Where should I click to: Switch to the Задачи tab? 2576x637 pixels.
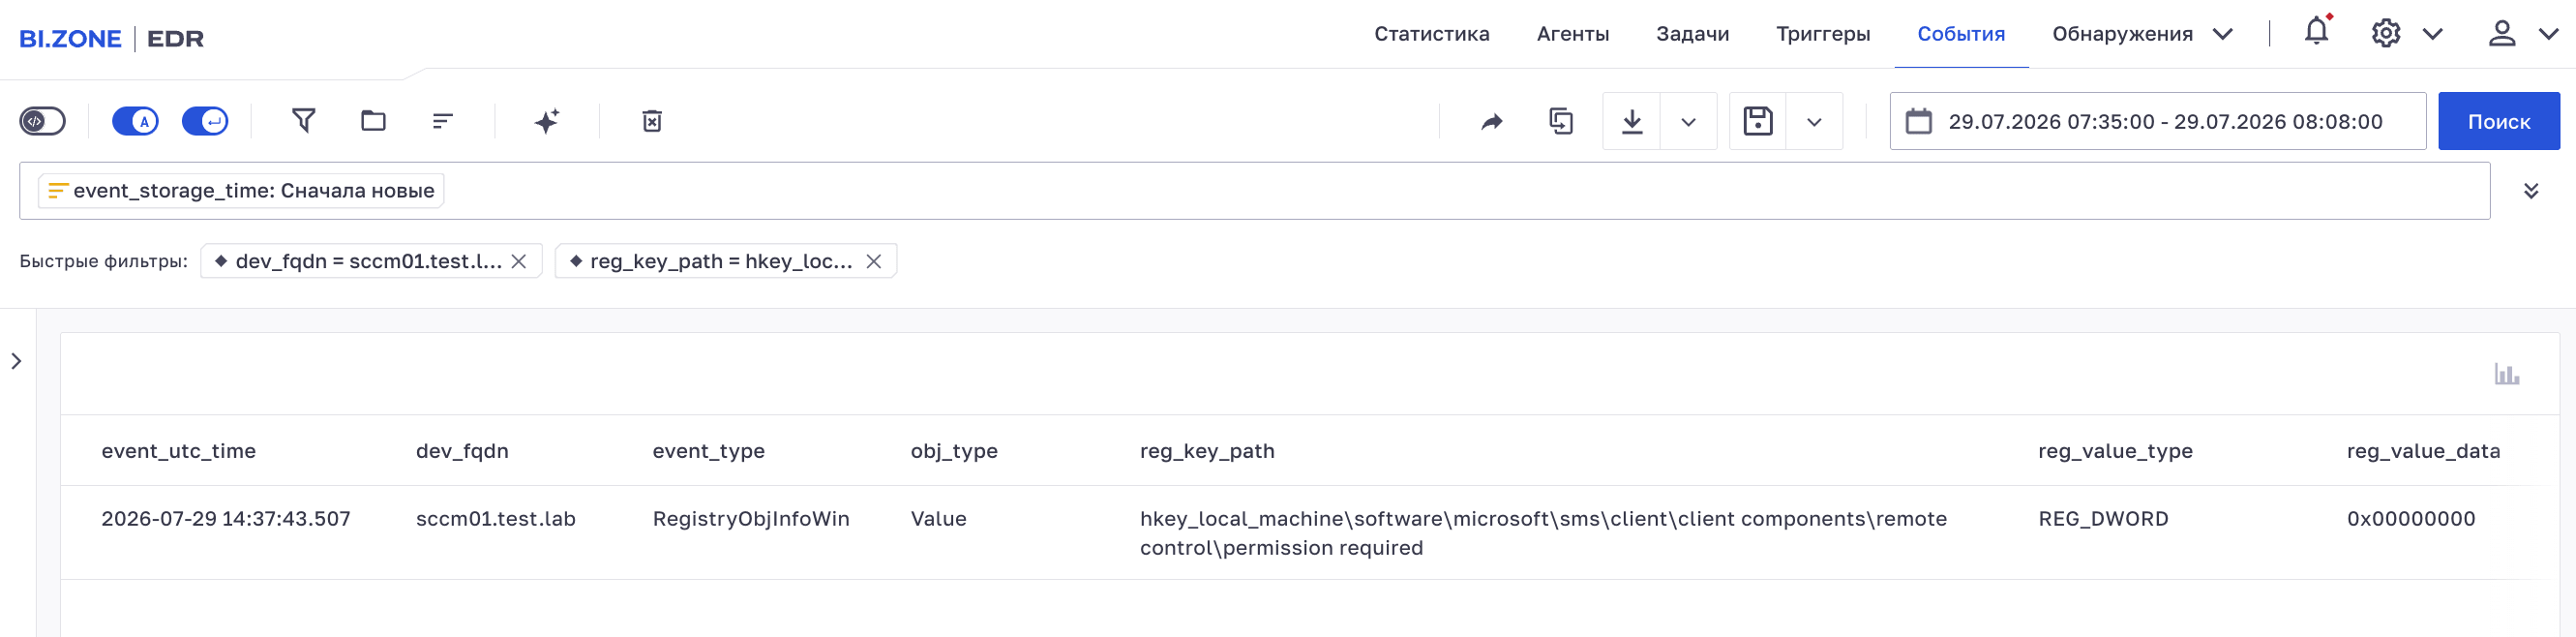pos(1692,34)
